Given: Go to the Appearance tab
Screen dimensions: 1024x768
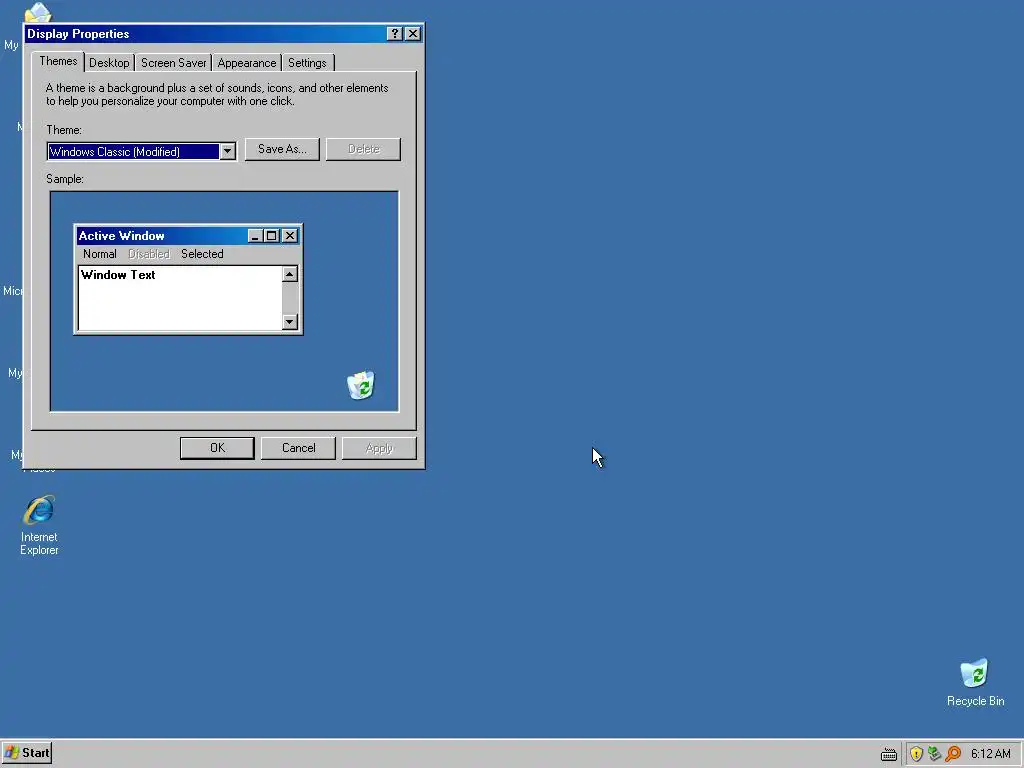Looking at the screenshot, I should (x=246, y=63).
